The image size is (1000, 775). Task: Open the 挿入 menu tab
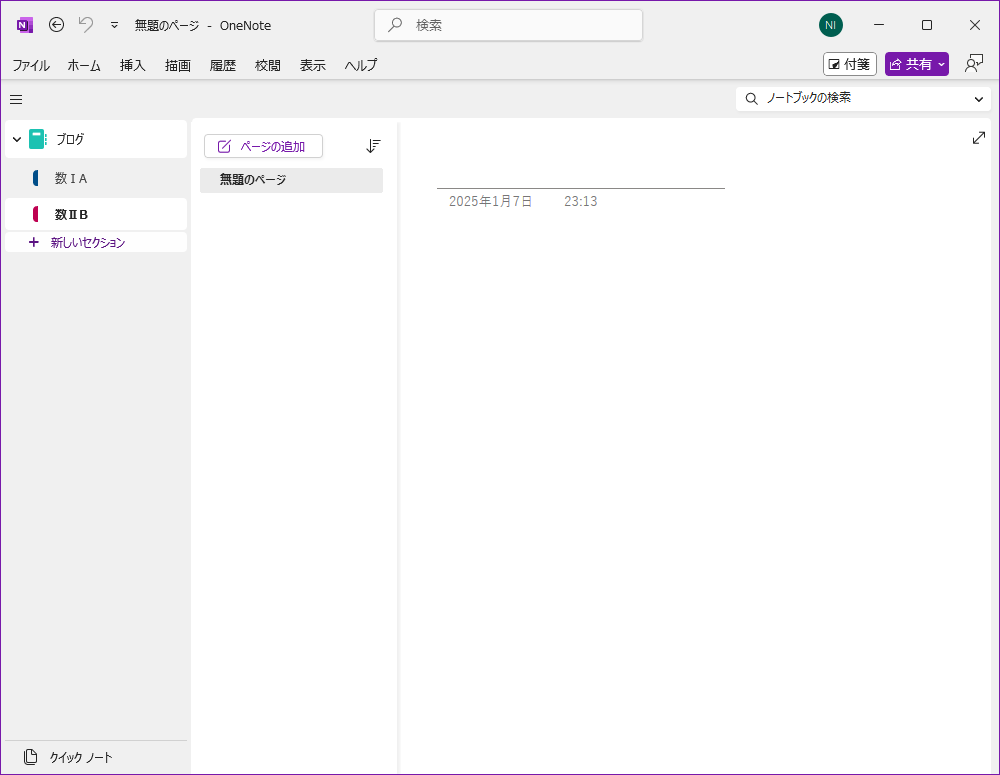133,65
